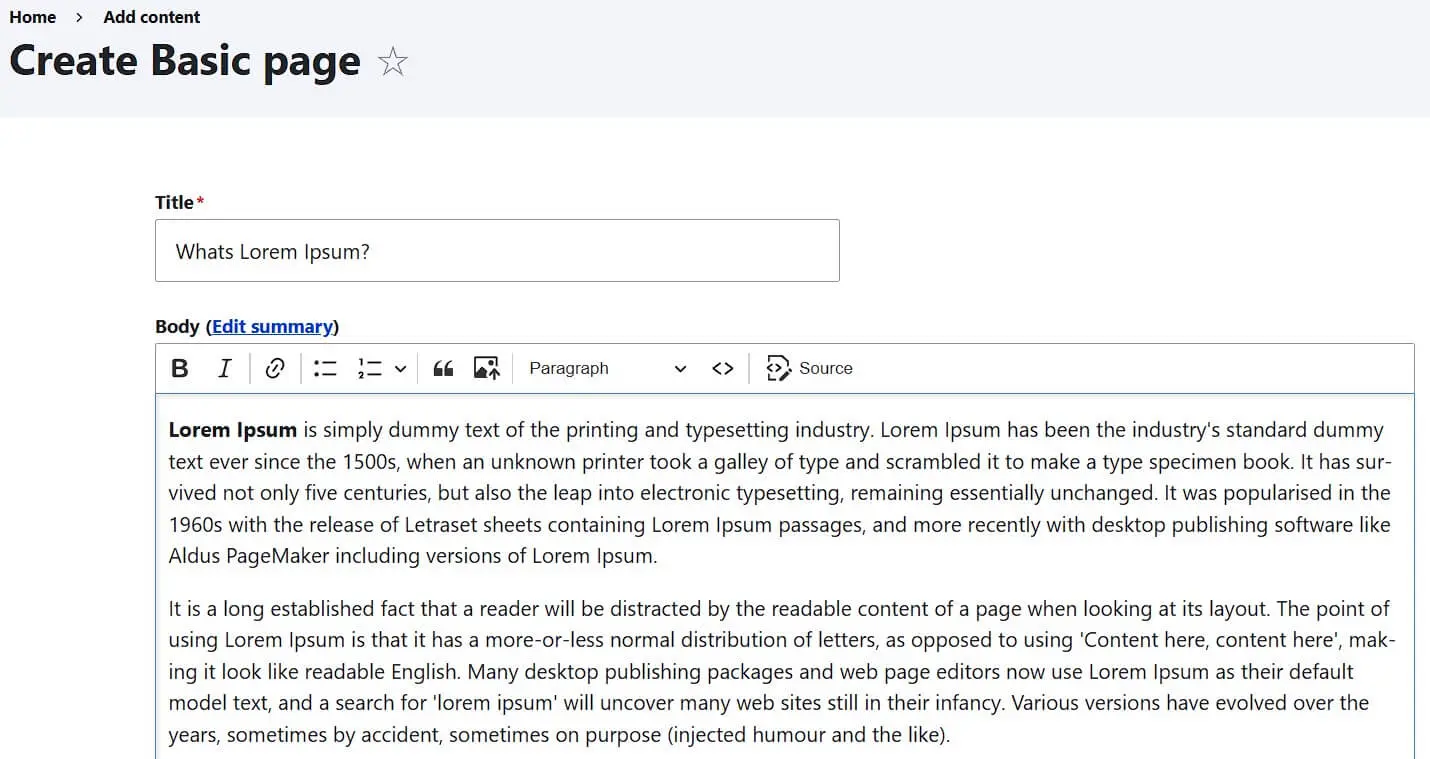1430x759 pixels.
Task: Click the bolded Lorem Ipsum text
Action: tap(231, 429)
